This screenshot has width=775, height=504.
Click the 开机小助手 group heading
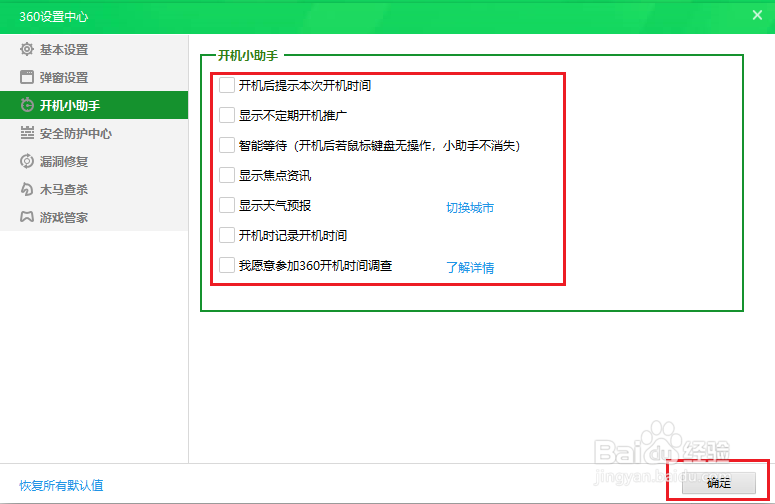248,55
